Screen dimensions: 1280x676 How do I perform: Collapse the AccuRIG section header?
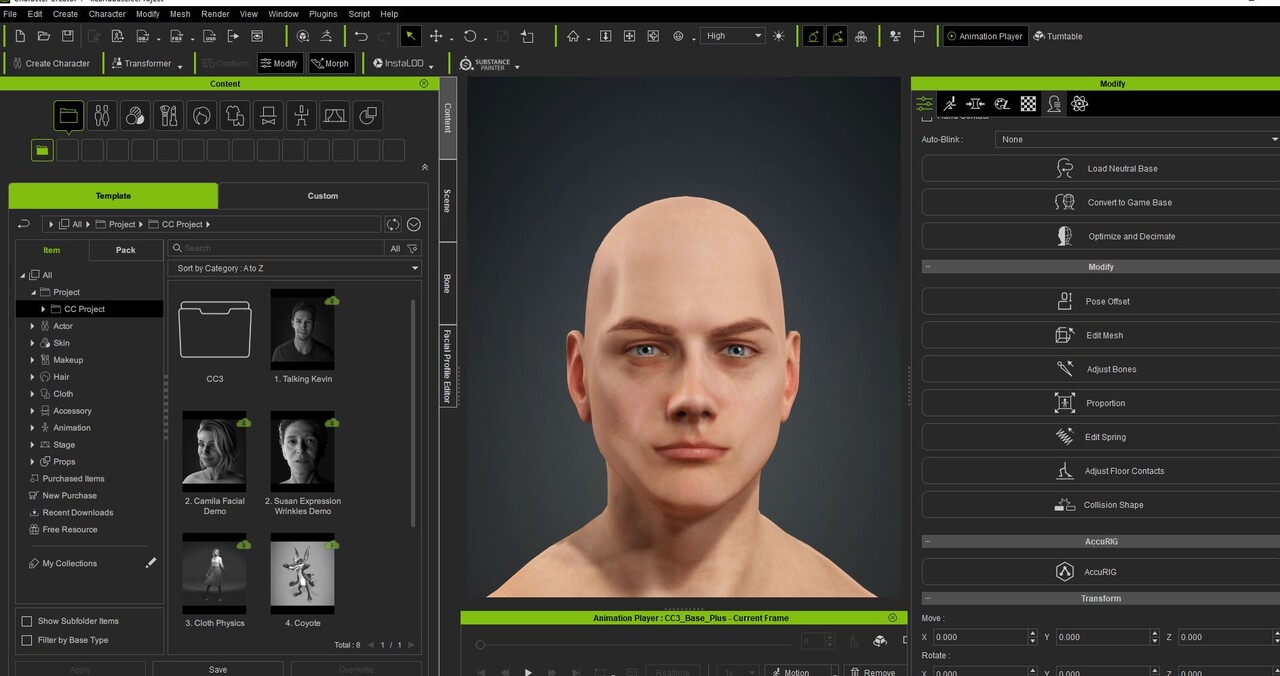click(928, 541)
